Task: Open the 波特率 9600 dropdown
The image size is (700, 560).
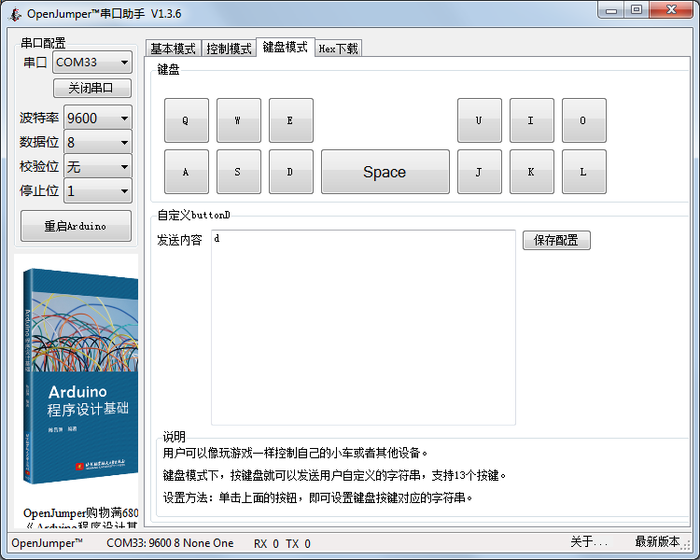Action: (x=98, y=118)
